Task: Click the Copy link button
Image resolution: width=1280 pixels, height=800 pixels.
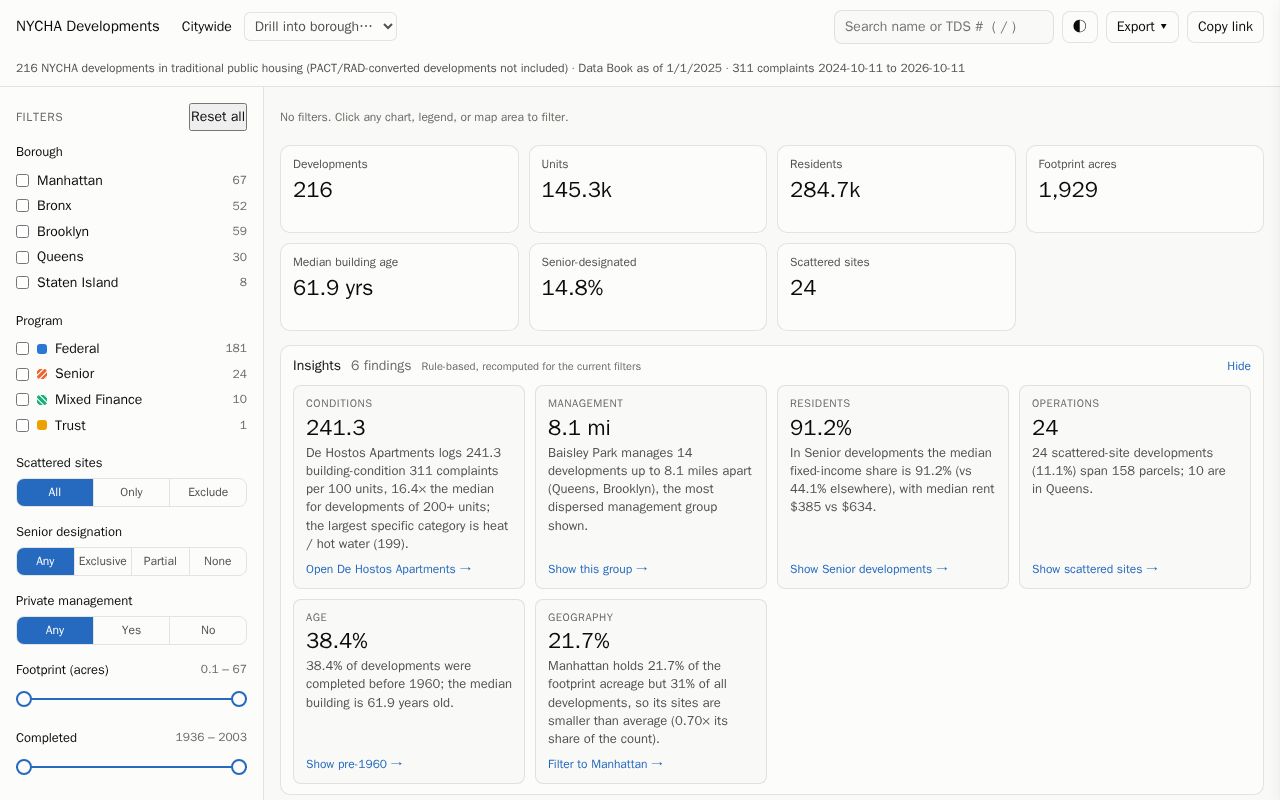Action: [1225, 27]
